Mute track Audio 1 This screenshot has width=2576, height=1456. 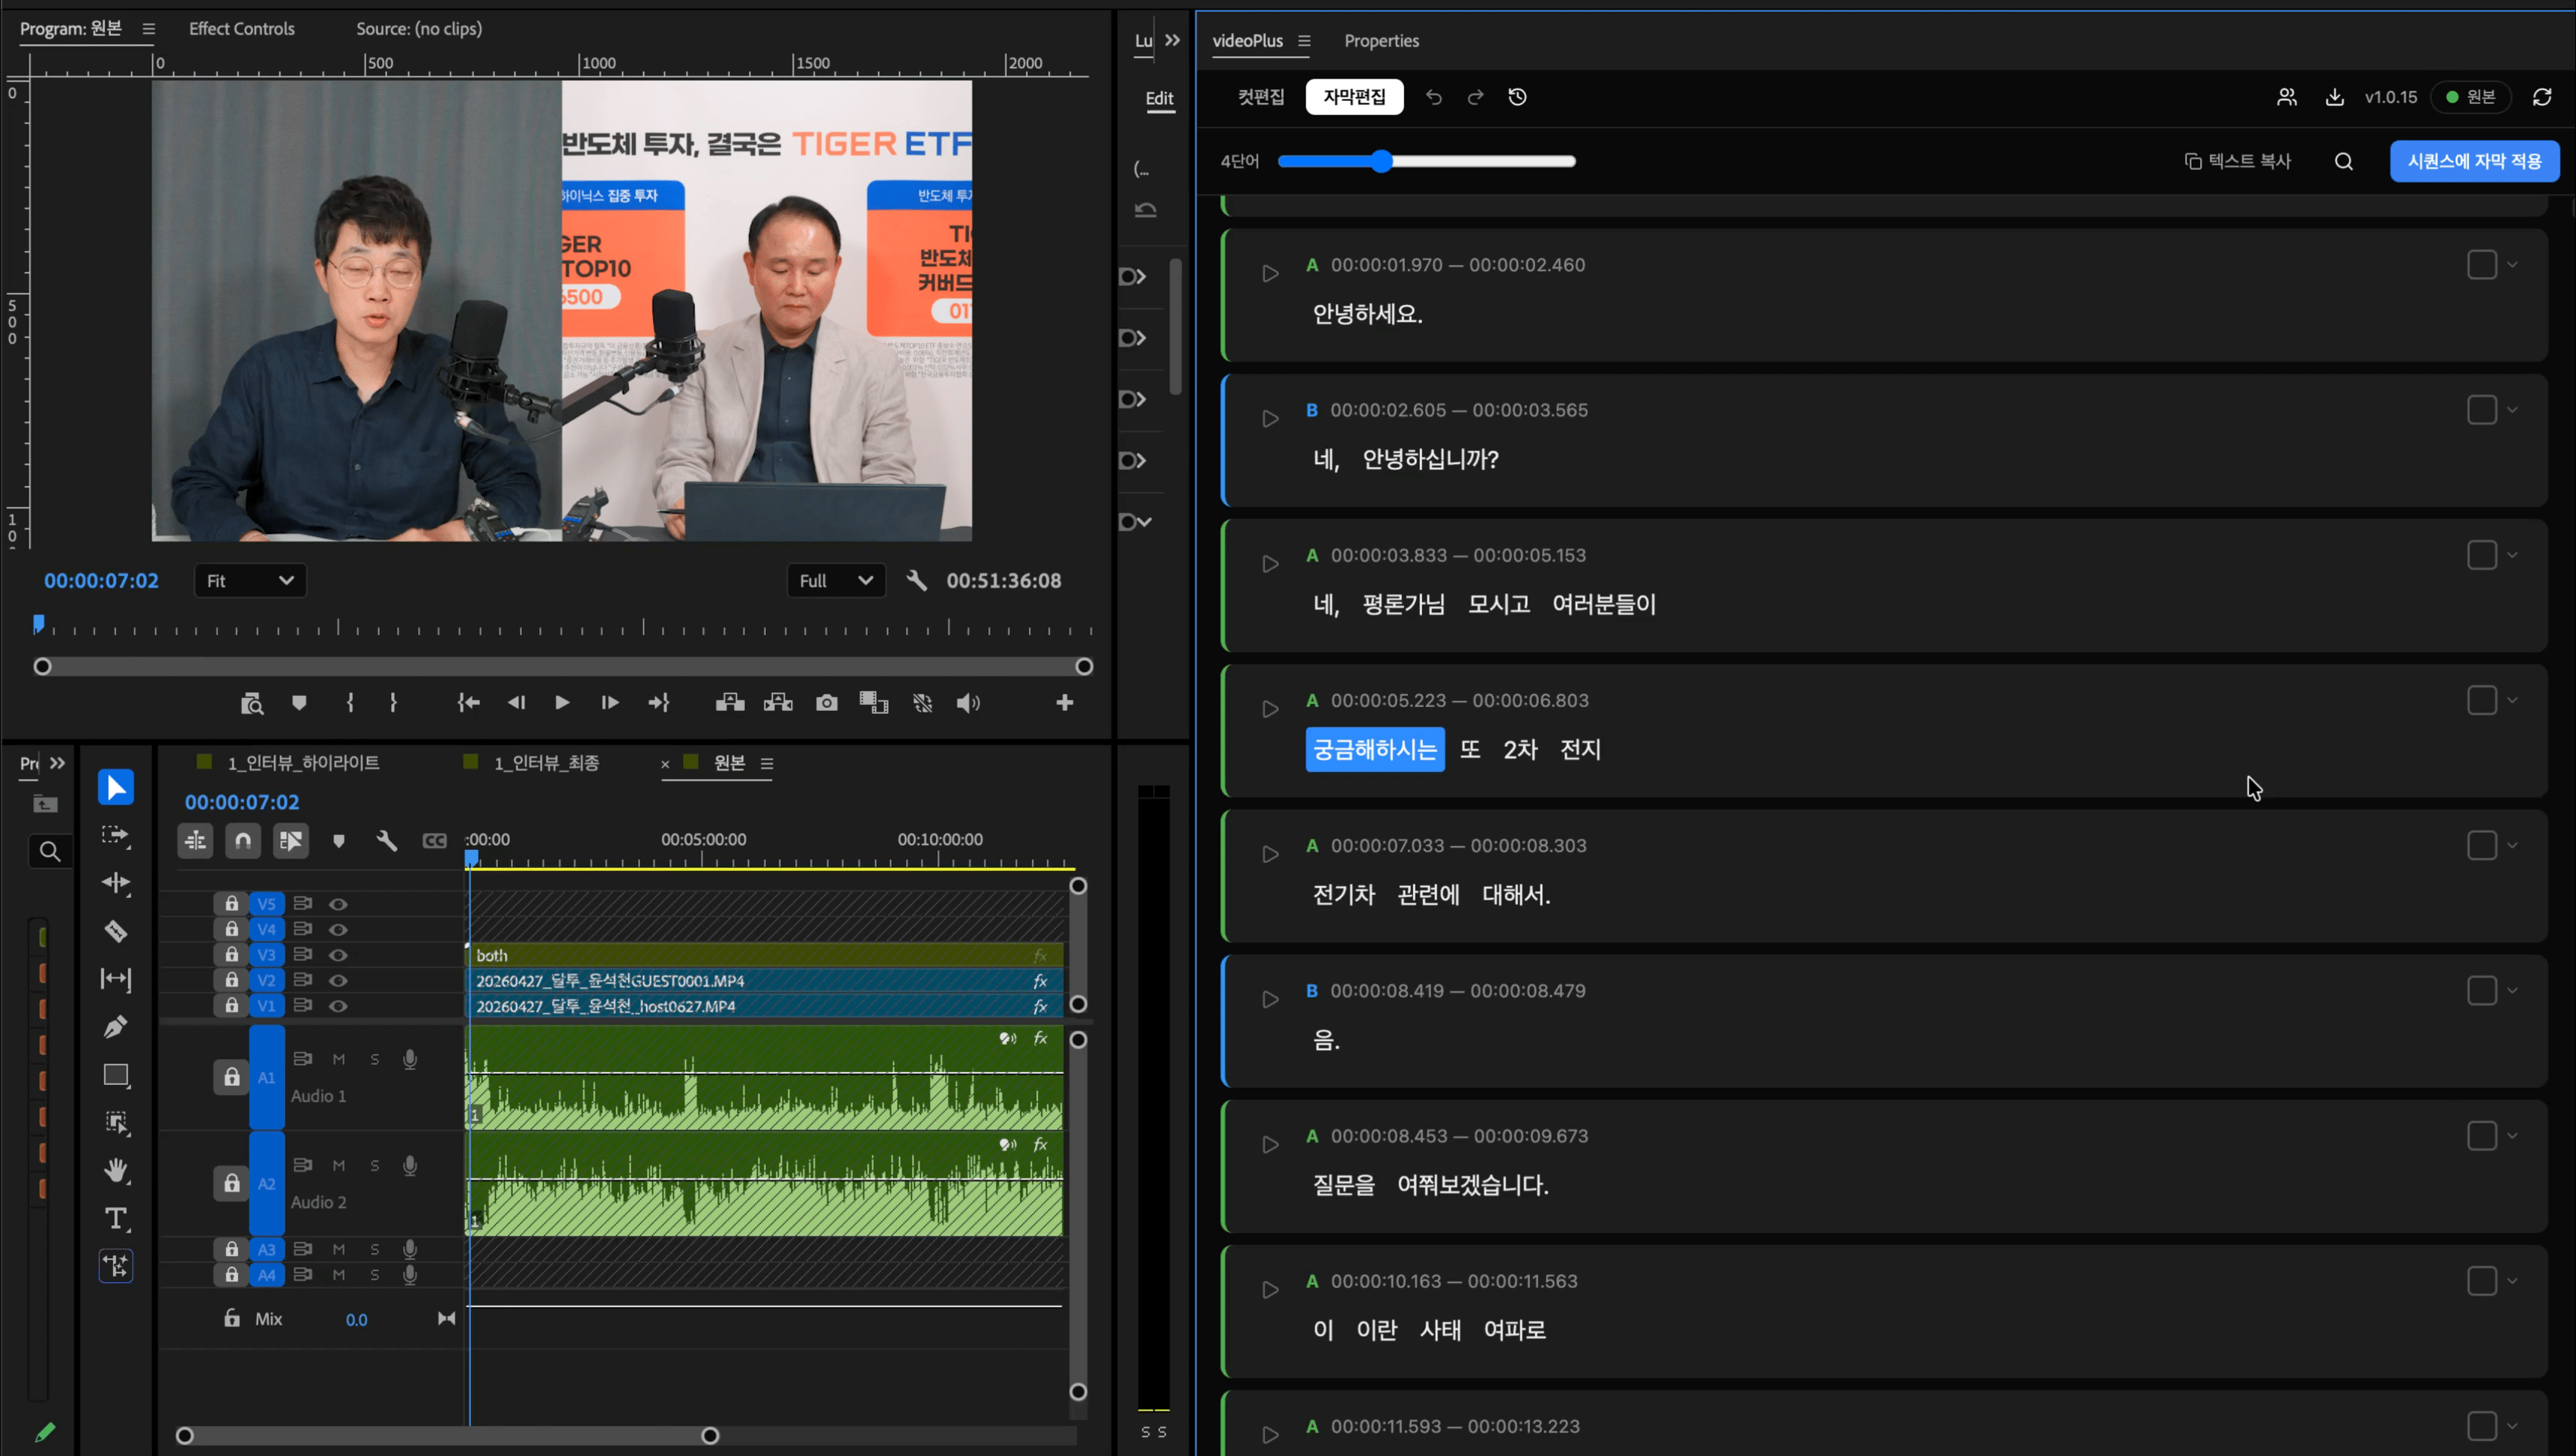[x=339, y=1059]
